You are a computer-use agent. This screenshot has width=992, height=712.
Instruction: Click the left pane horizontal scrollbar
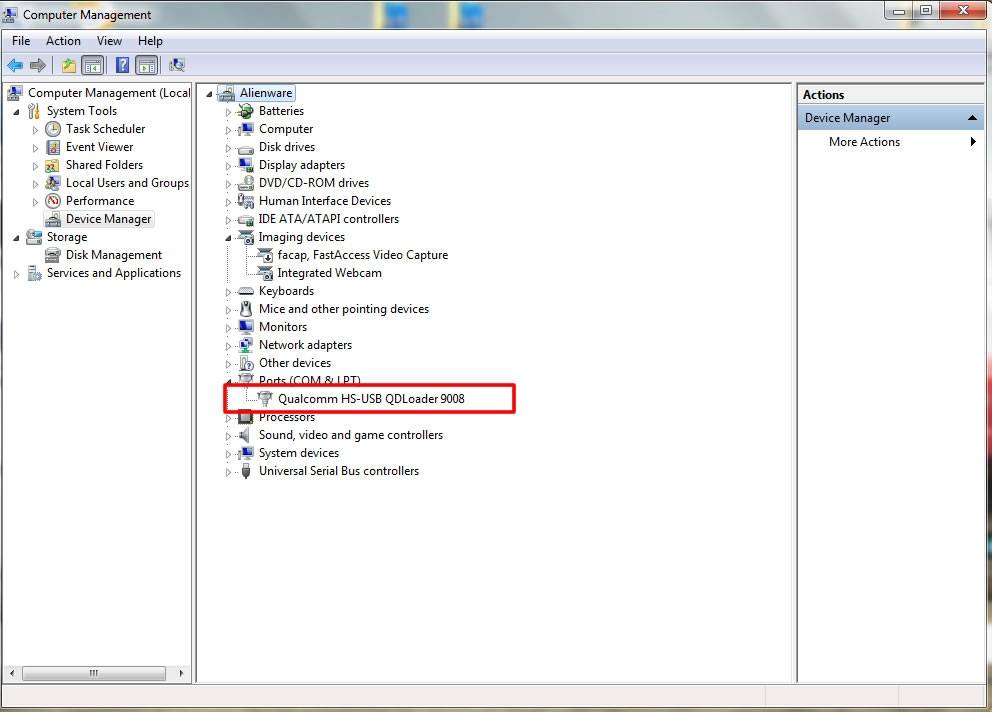(x=95, y=674)
